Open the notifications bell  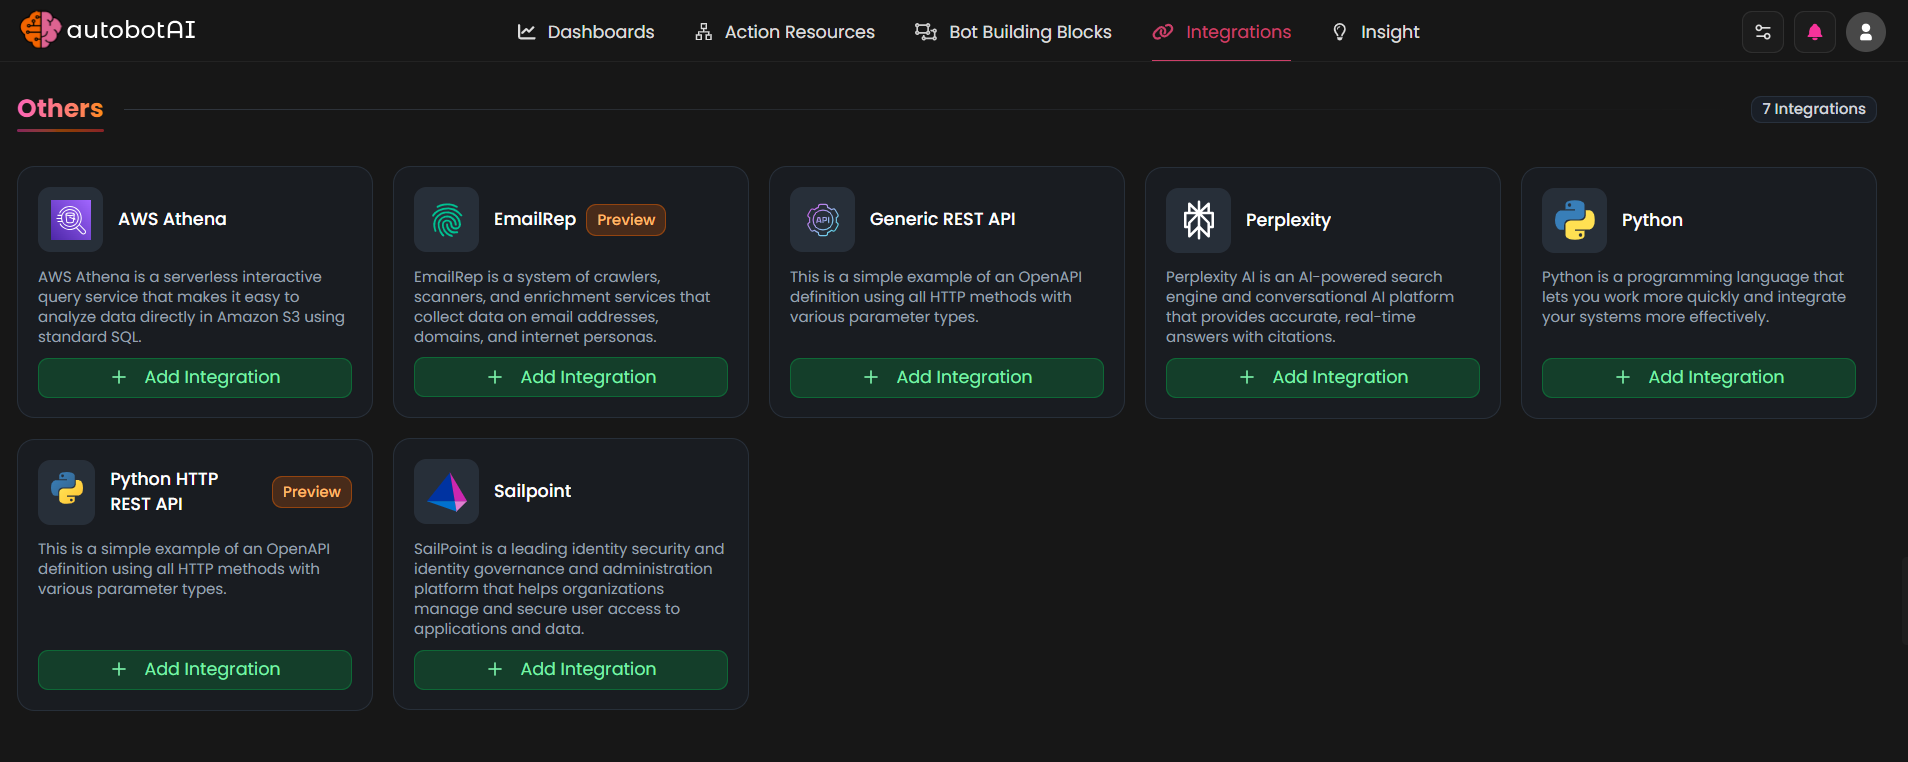coord(1815,32)
